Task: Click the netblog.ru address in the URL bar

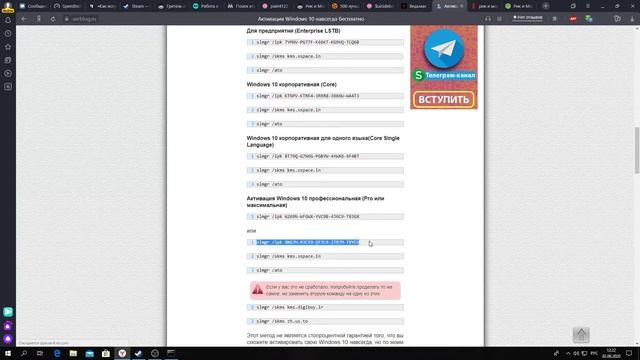Action: pyautogui.click(x=84, y=19)
